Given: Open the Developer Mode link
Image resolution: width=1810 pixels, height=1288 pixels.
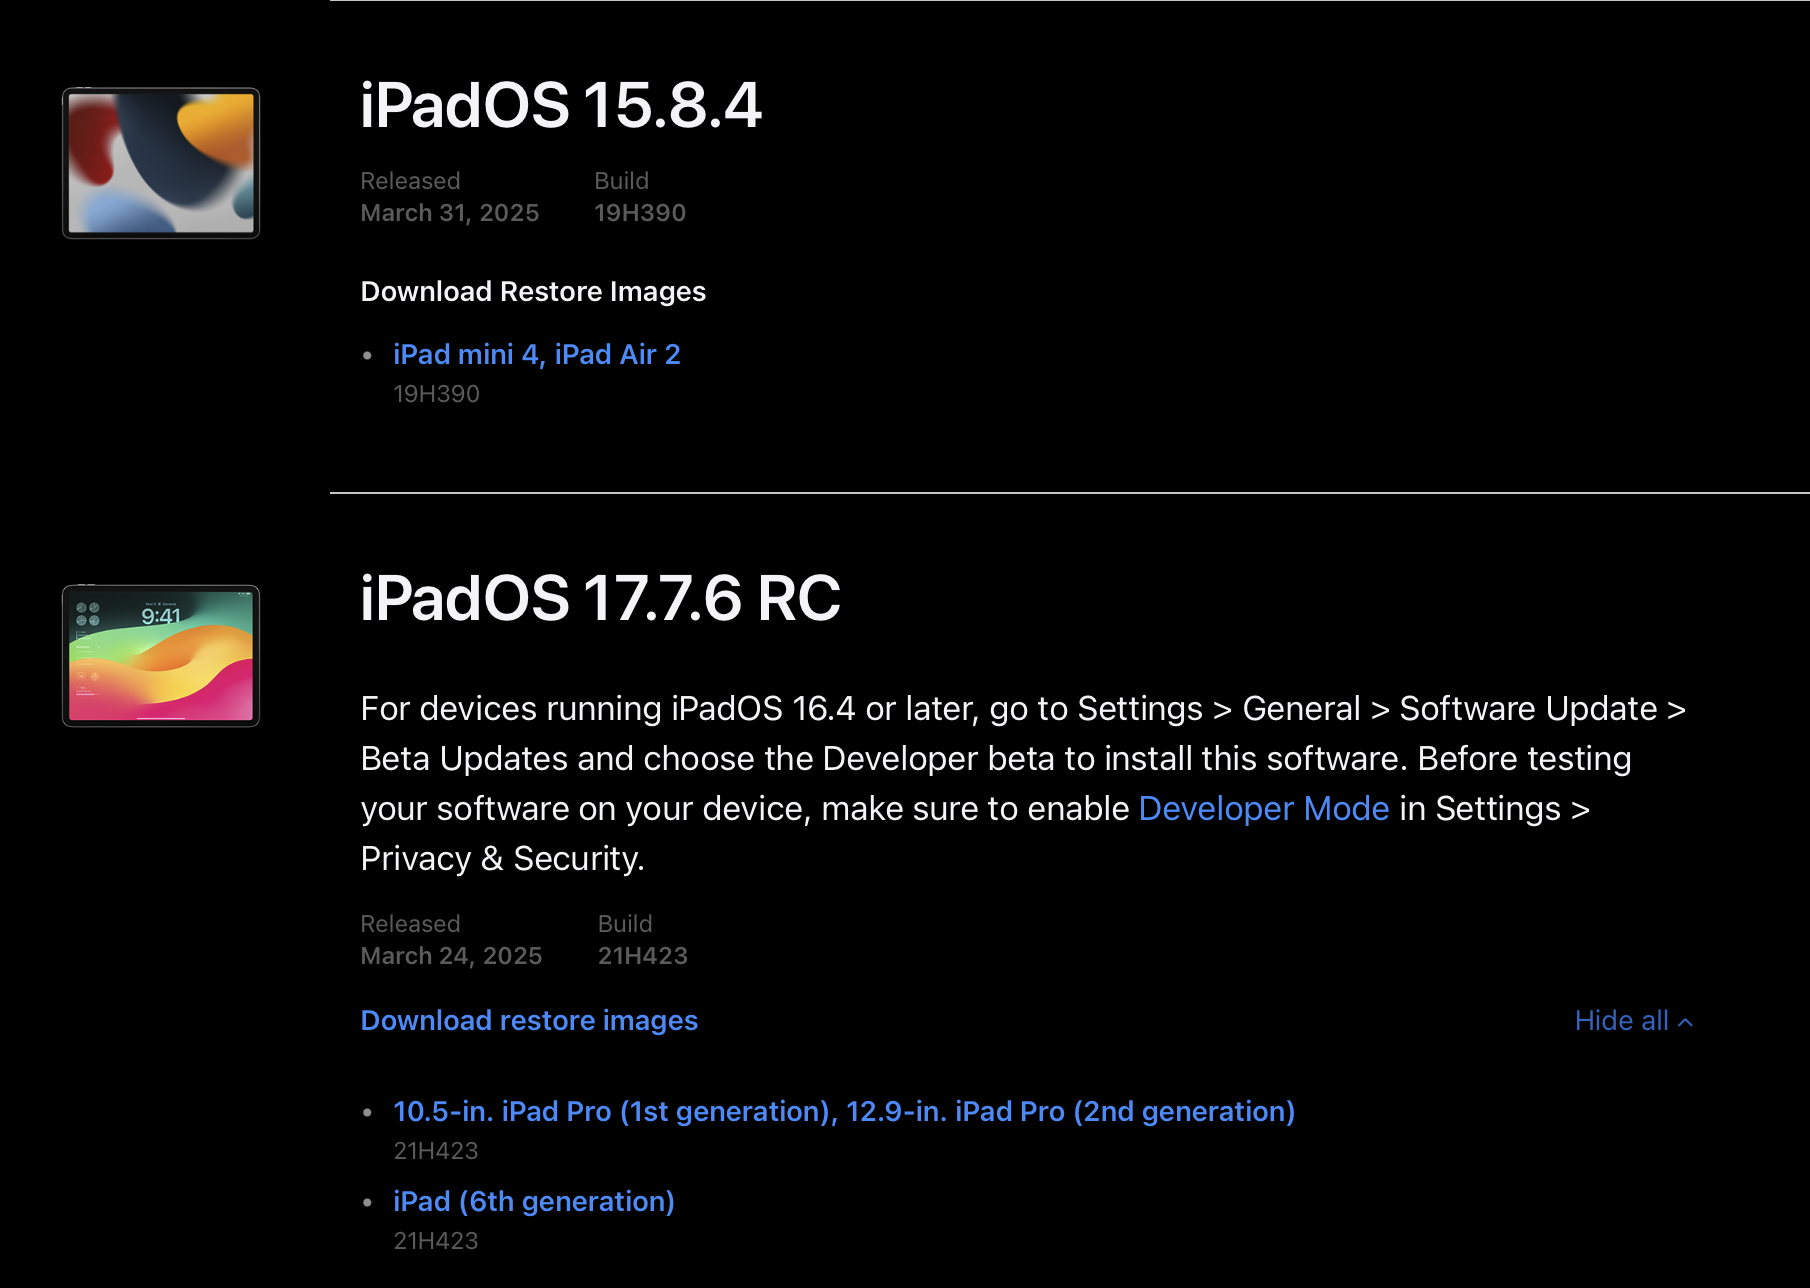Looking at the screenshot, I should [1263, 808].
